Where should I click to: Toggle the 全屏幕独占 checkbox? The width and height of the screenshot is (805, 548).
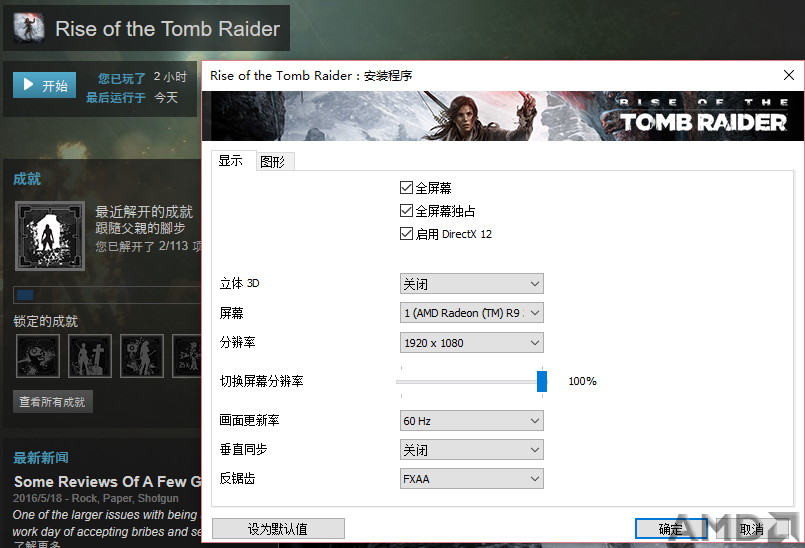406,211
